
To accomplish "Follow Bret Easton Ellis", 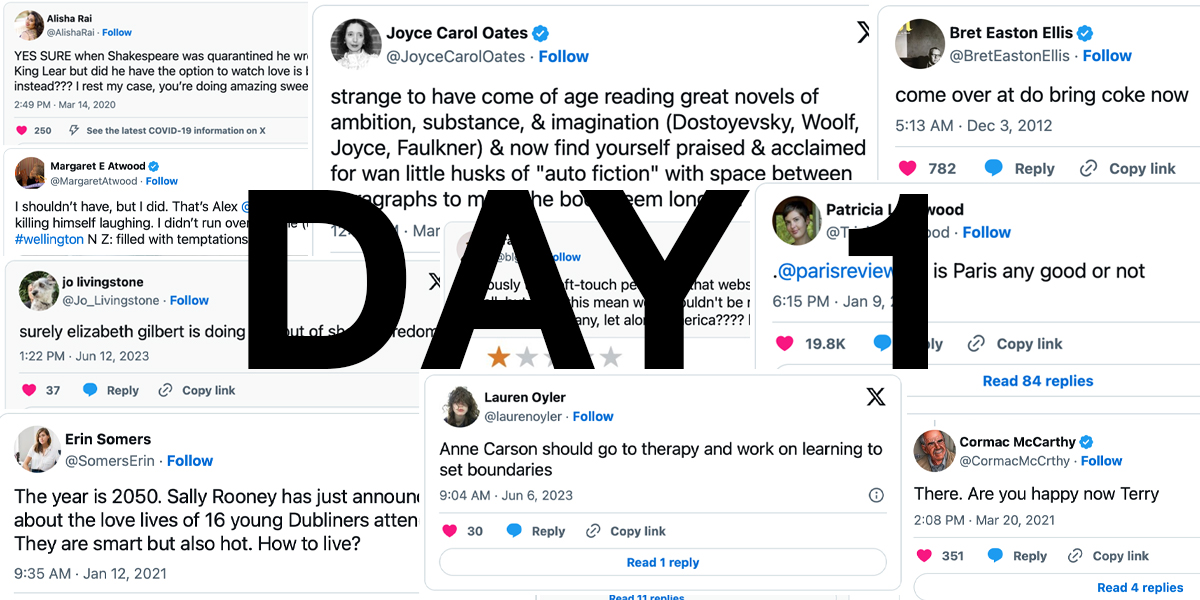I will [1107, 56].
